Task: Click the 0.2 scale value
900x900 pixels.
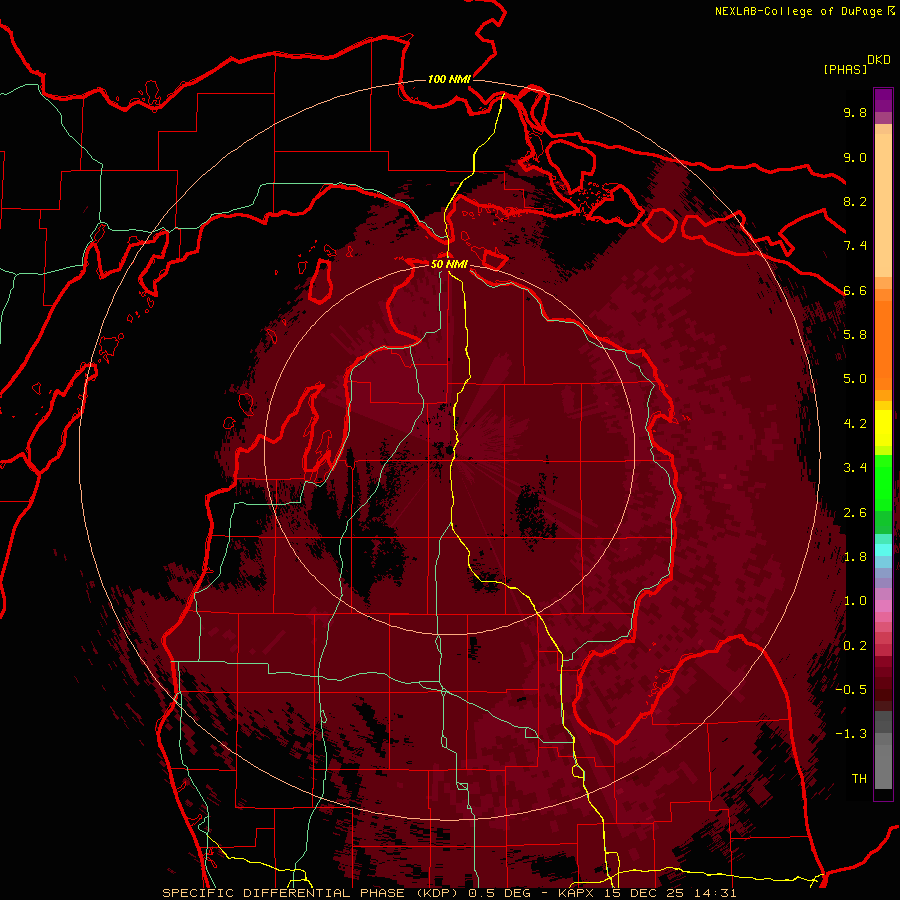Action: click(x=855, y=646)
